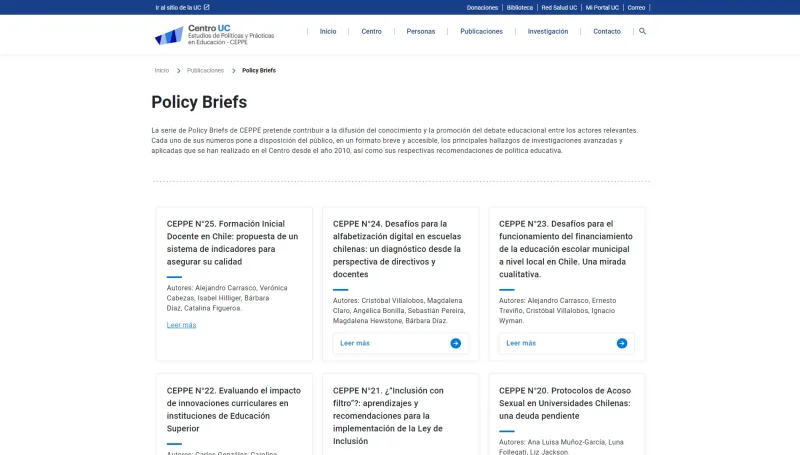This screenshot has width=800, height=455.
Task: Open the Mi Portal UC link
Action: [602, 8]
